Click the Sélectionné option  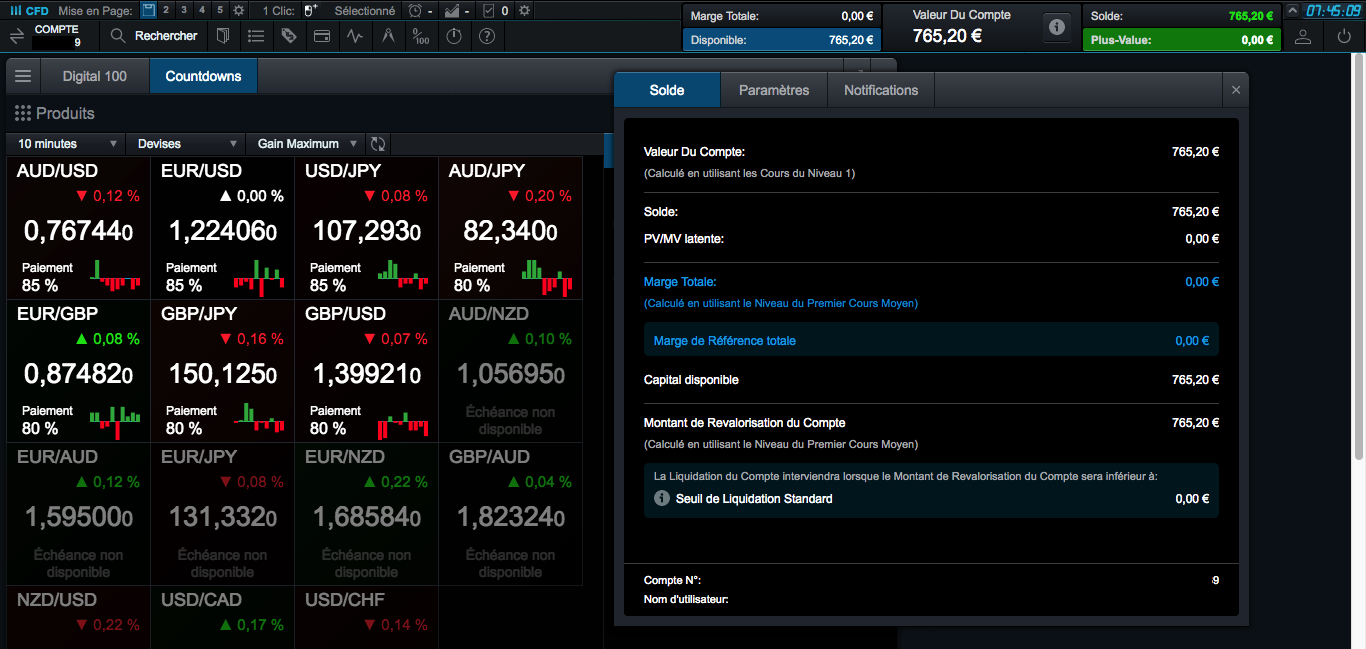coord(365,10)
